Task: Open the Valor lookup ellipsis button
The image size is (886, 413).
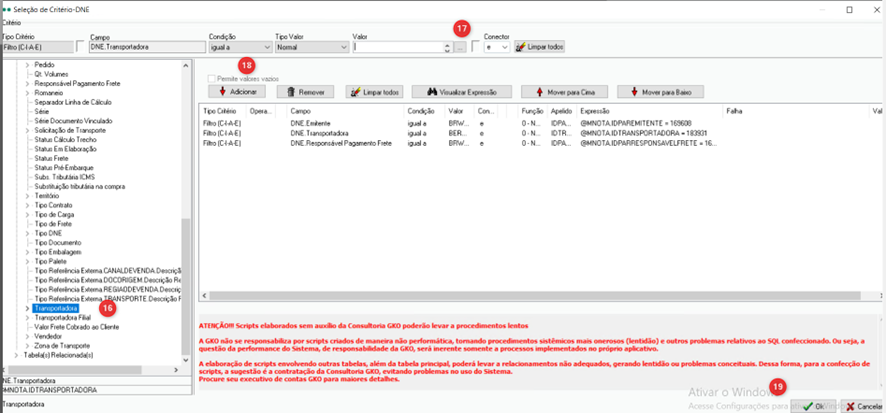Action: 461,47
